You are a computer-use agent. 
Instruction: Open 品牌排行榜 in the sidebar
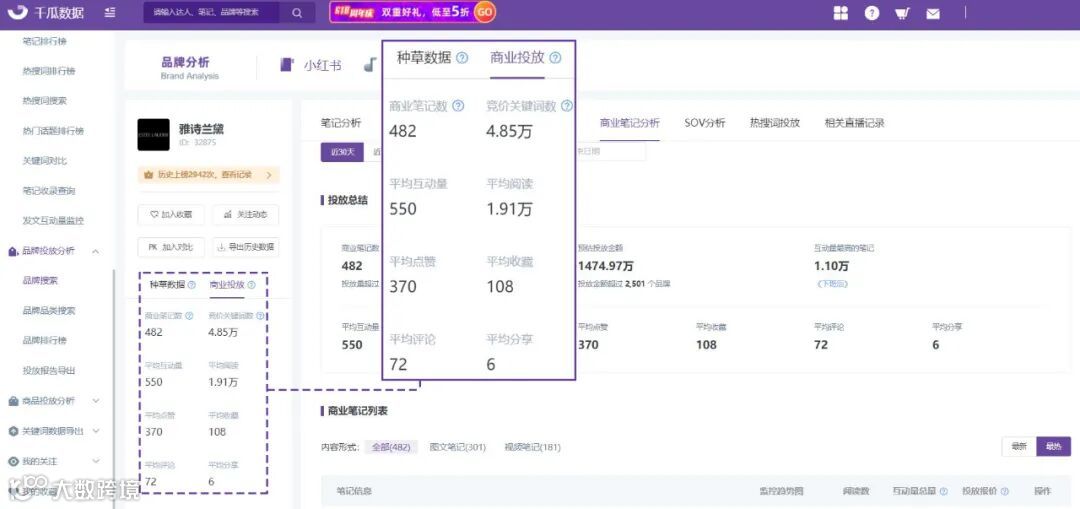click(45, 340)
